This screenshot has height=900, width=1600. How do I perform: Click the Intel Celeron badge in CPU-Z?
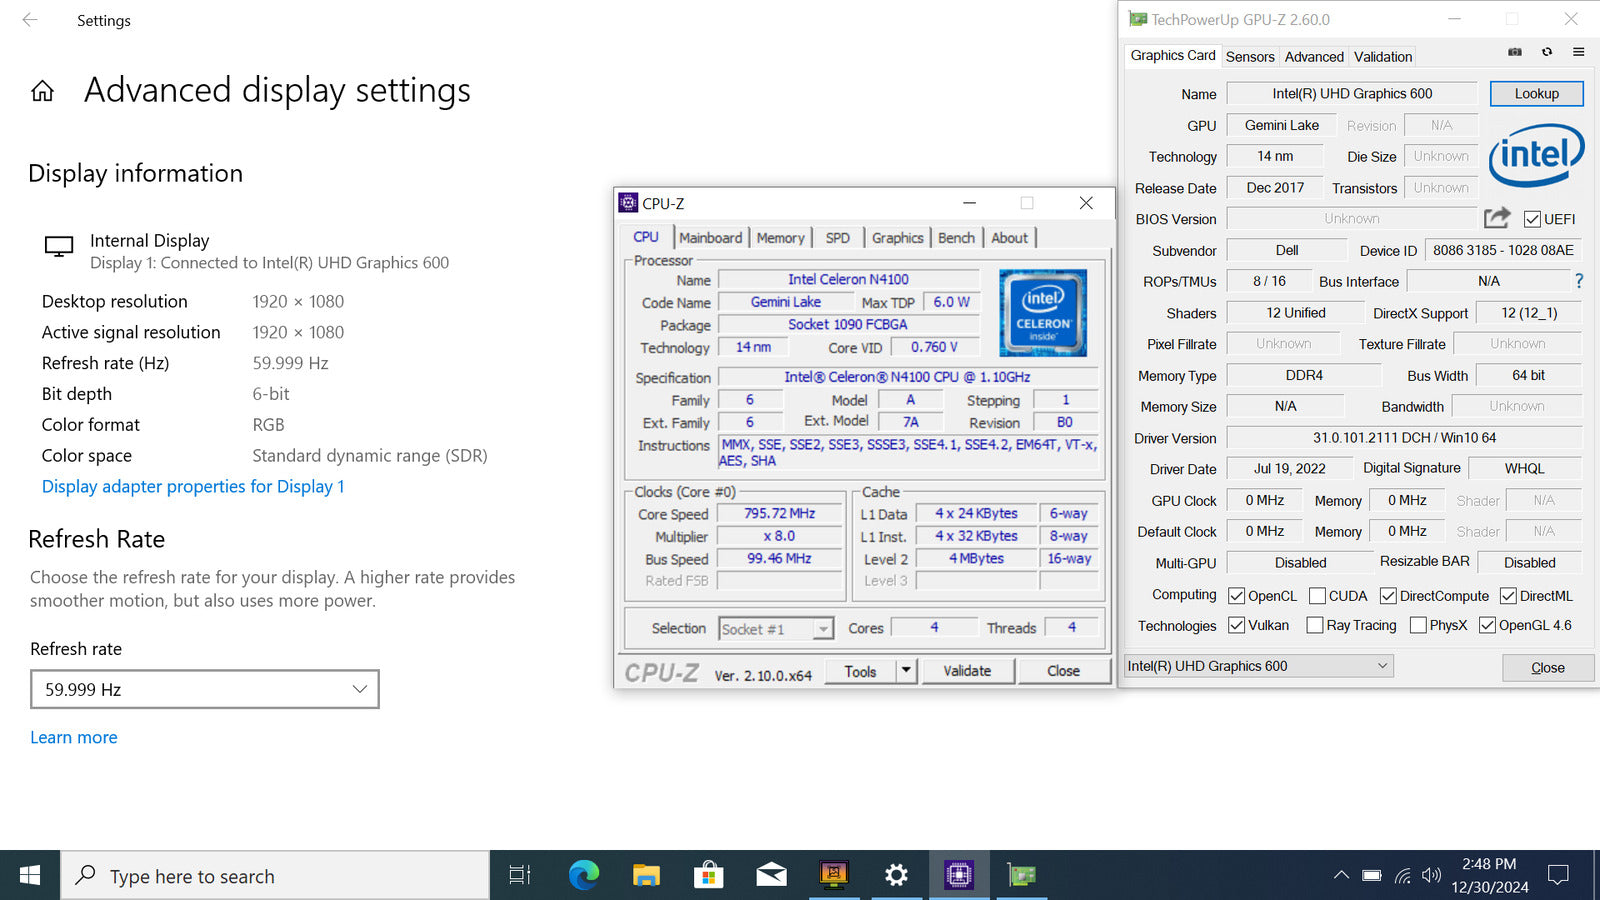1043,313
